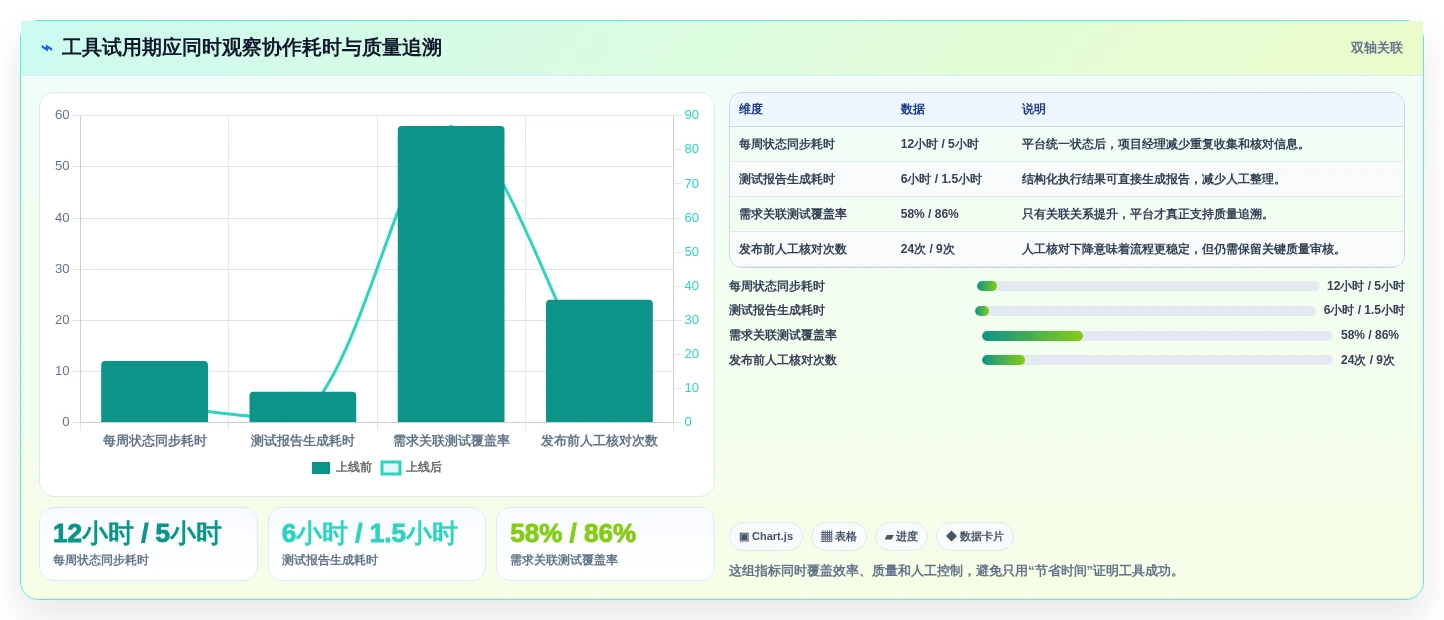Click the 测试报告生成耗时 bar in chart
Viewport: 1444px width, 620px height.
click(x=303, y=407)
